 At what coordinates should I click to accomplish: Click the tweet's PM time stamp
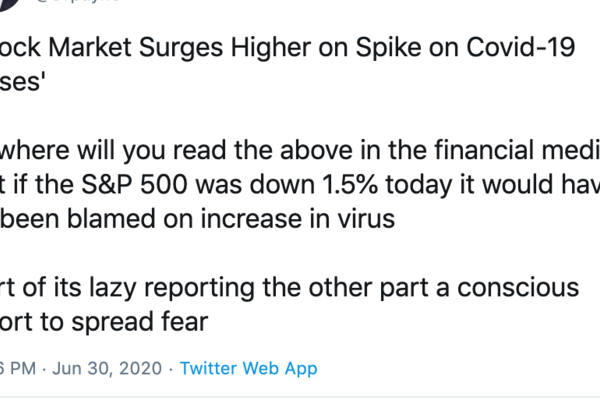click(x=22, y=369)
